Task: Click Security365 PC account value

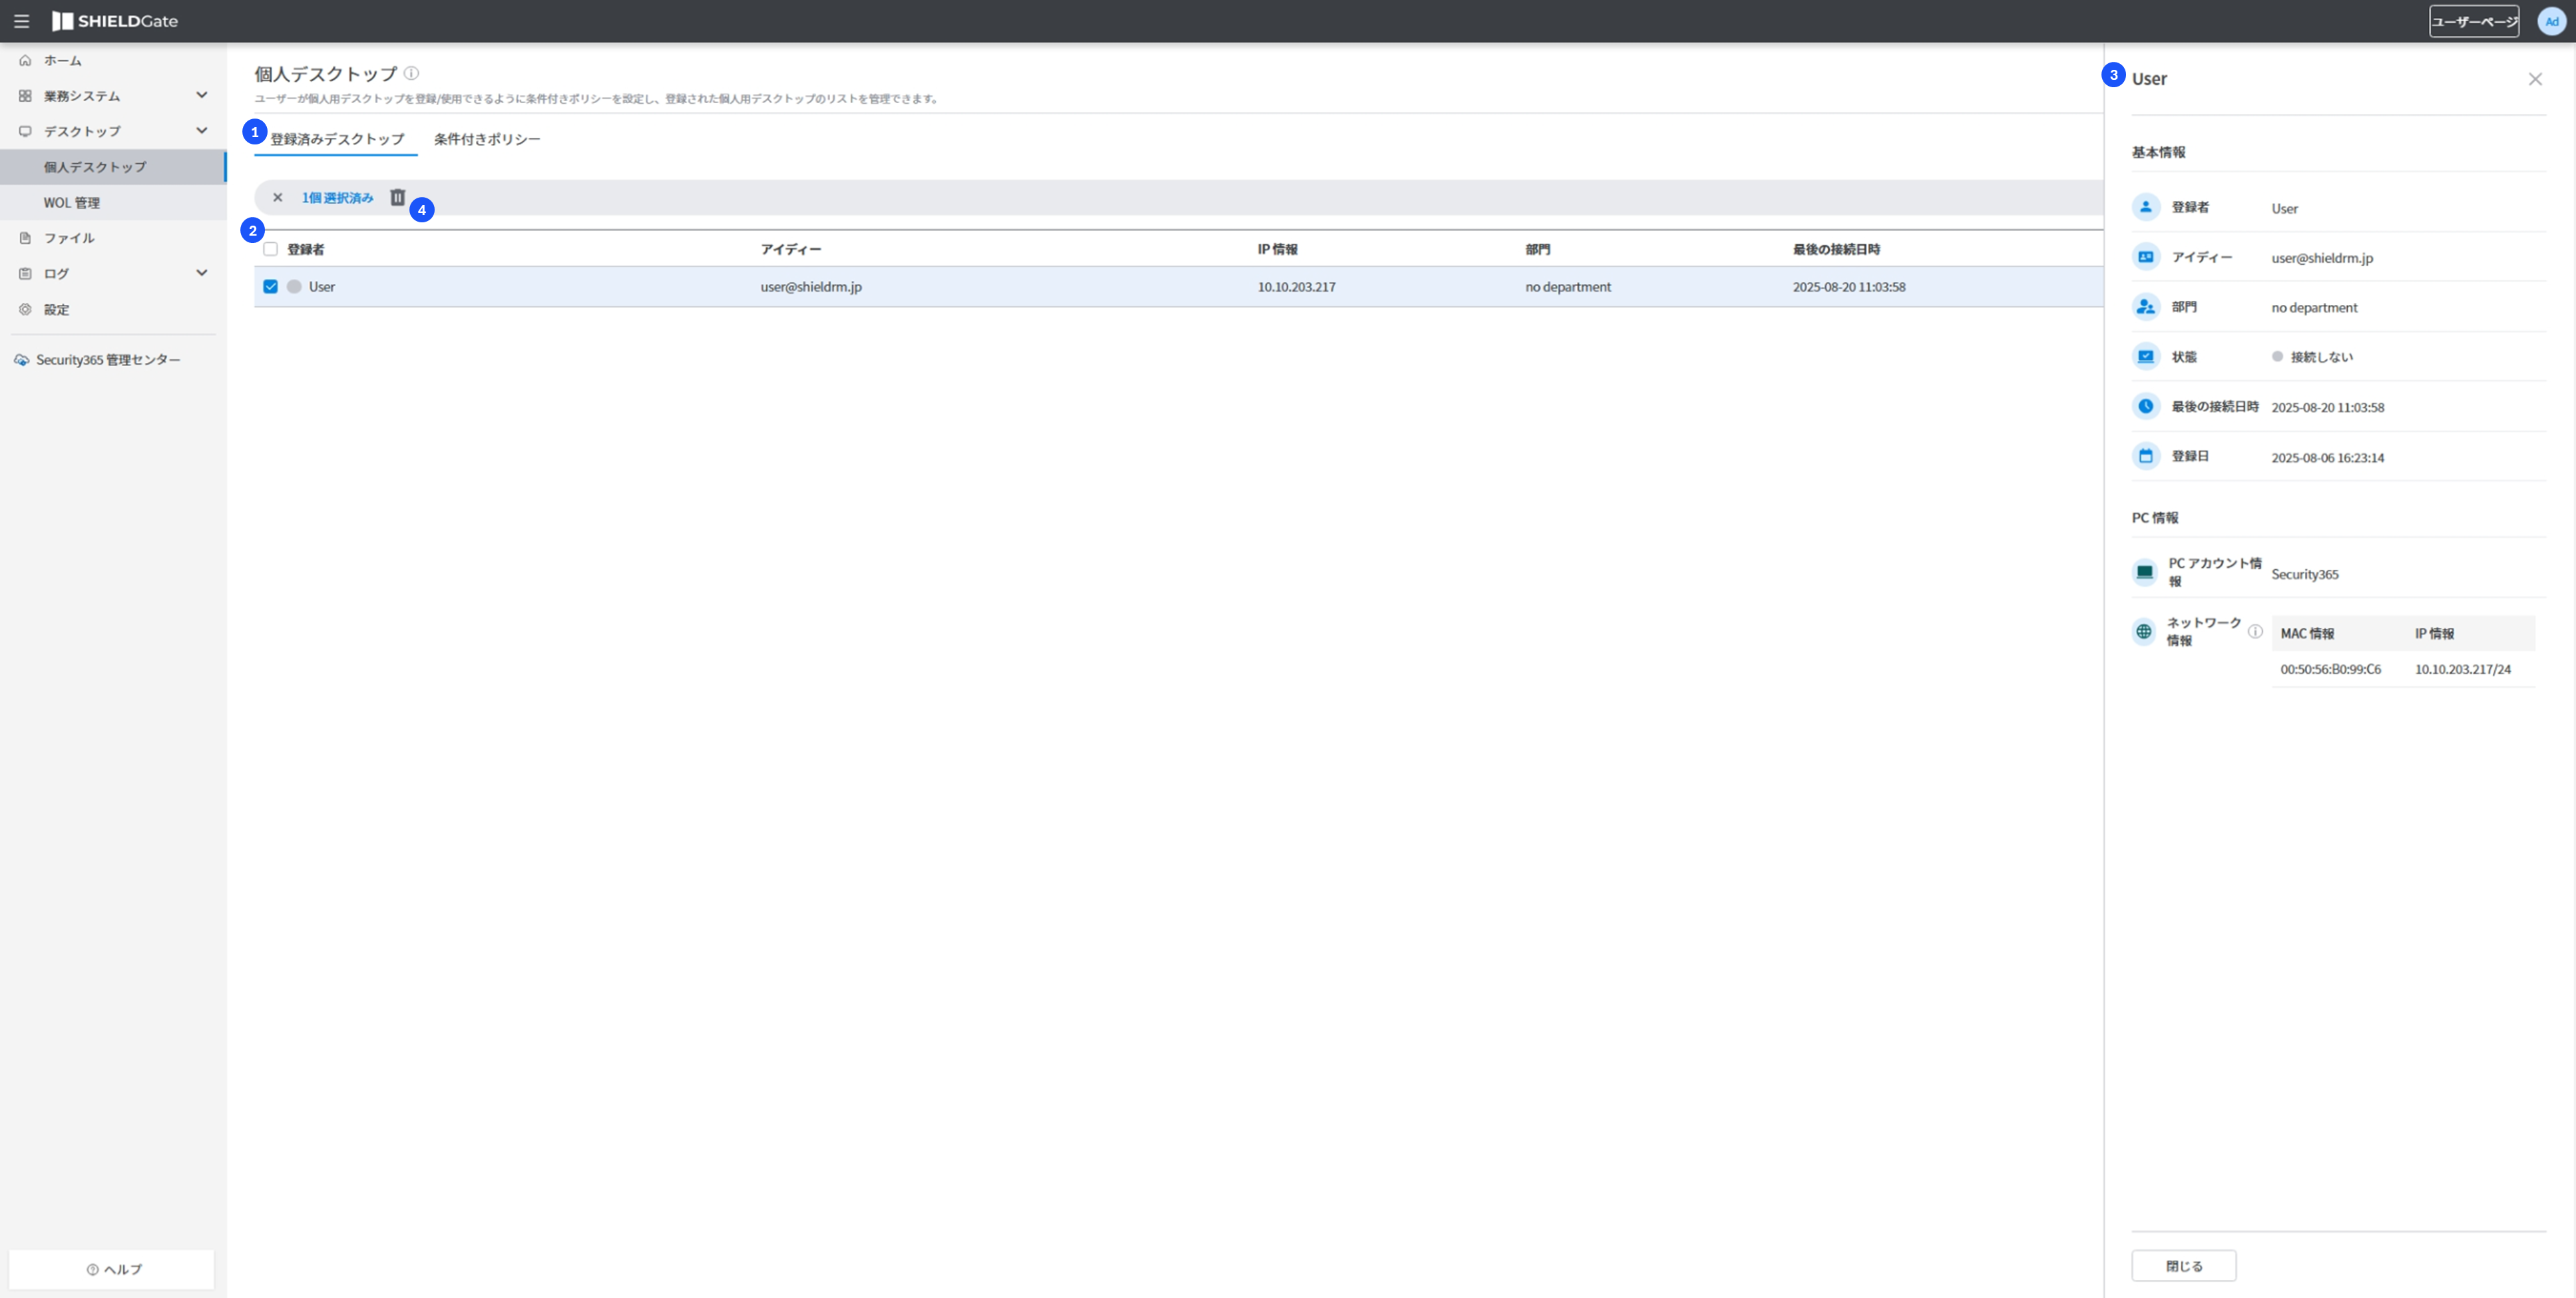Action: (2304, 574)
